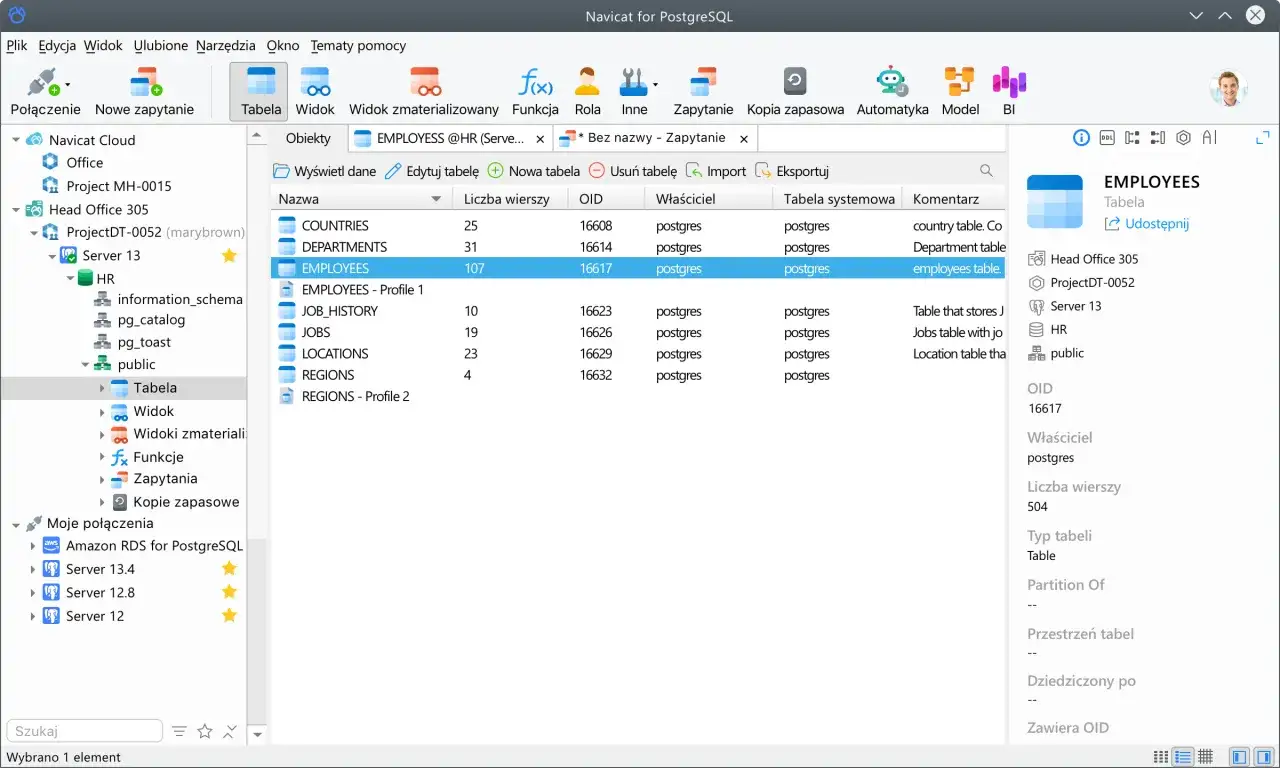Select the LOCATIONS table row
The width and height of the screenshot is (1280, 768).
click(x=638, y=354)
